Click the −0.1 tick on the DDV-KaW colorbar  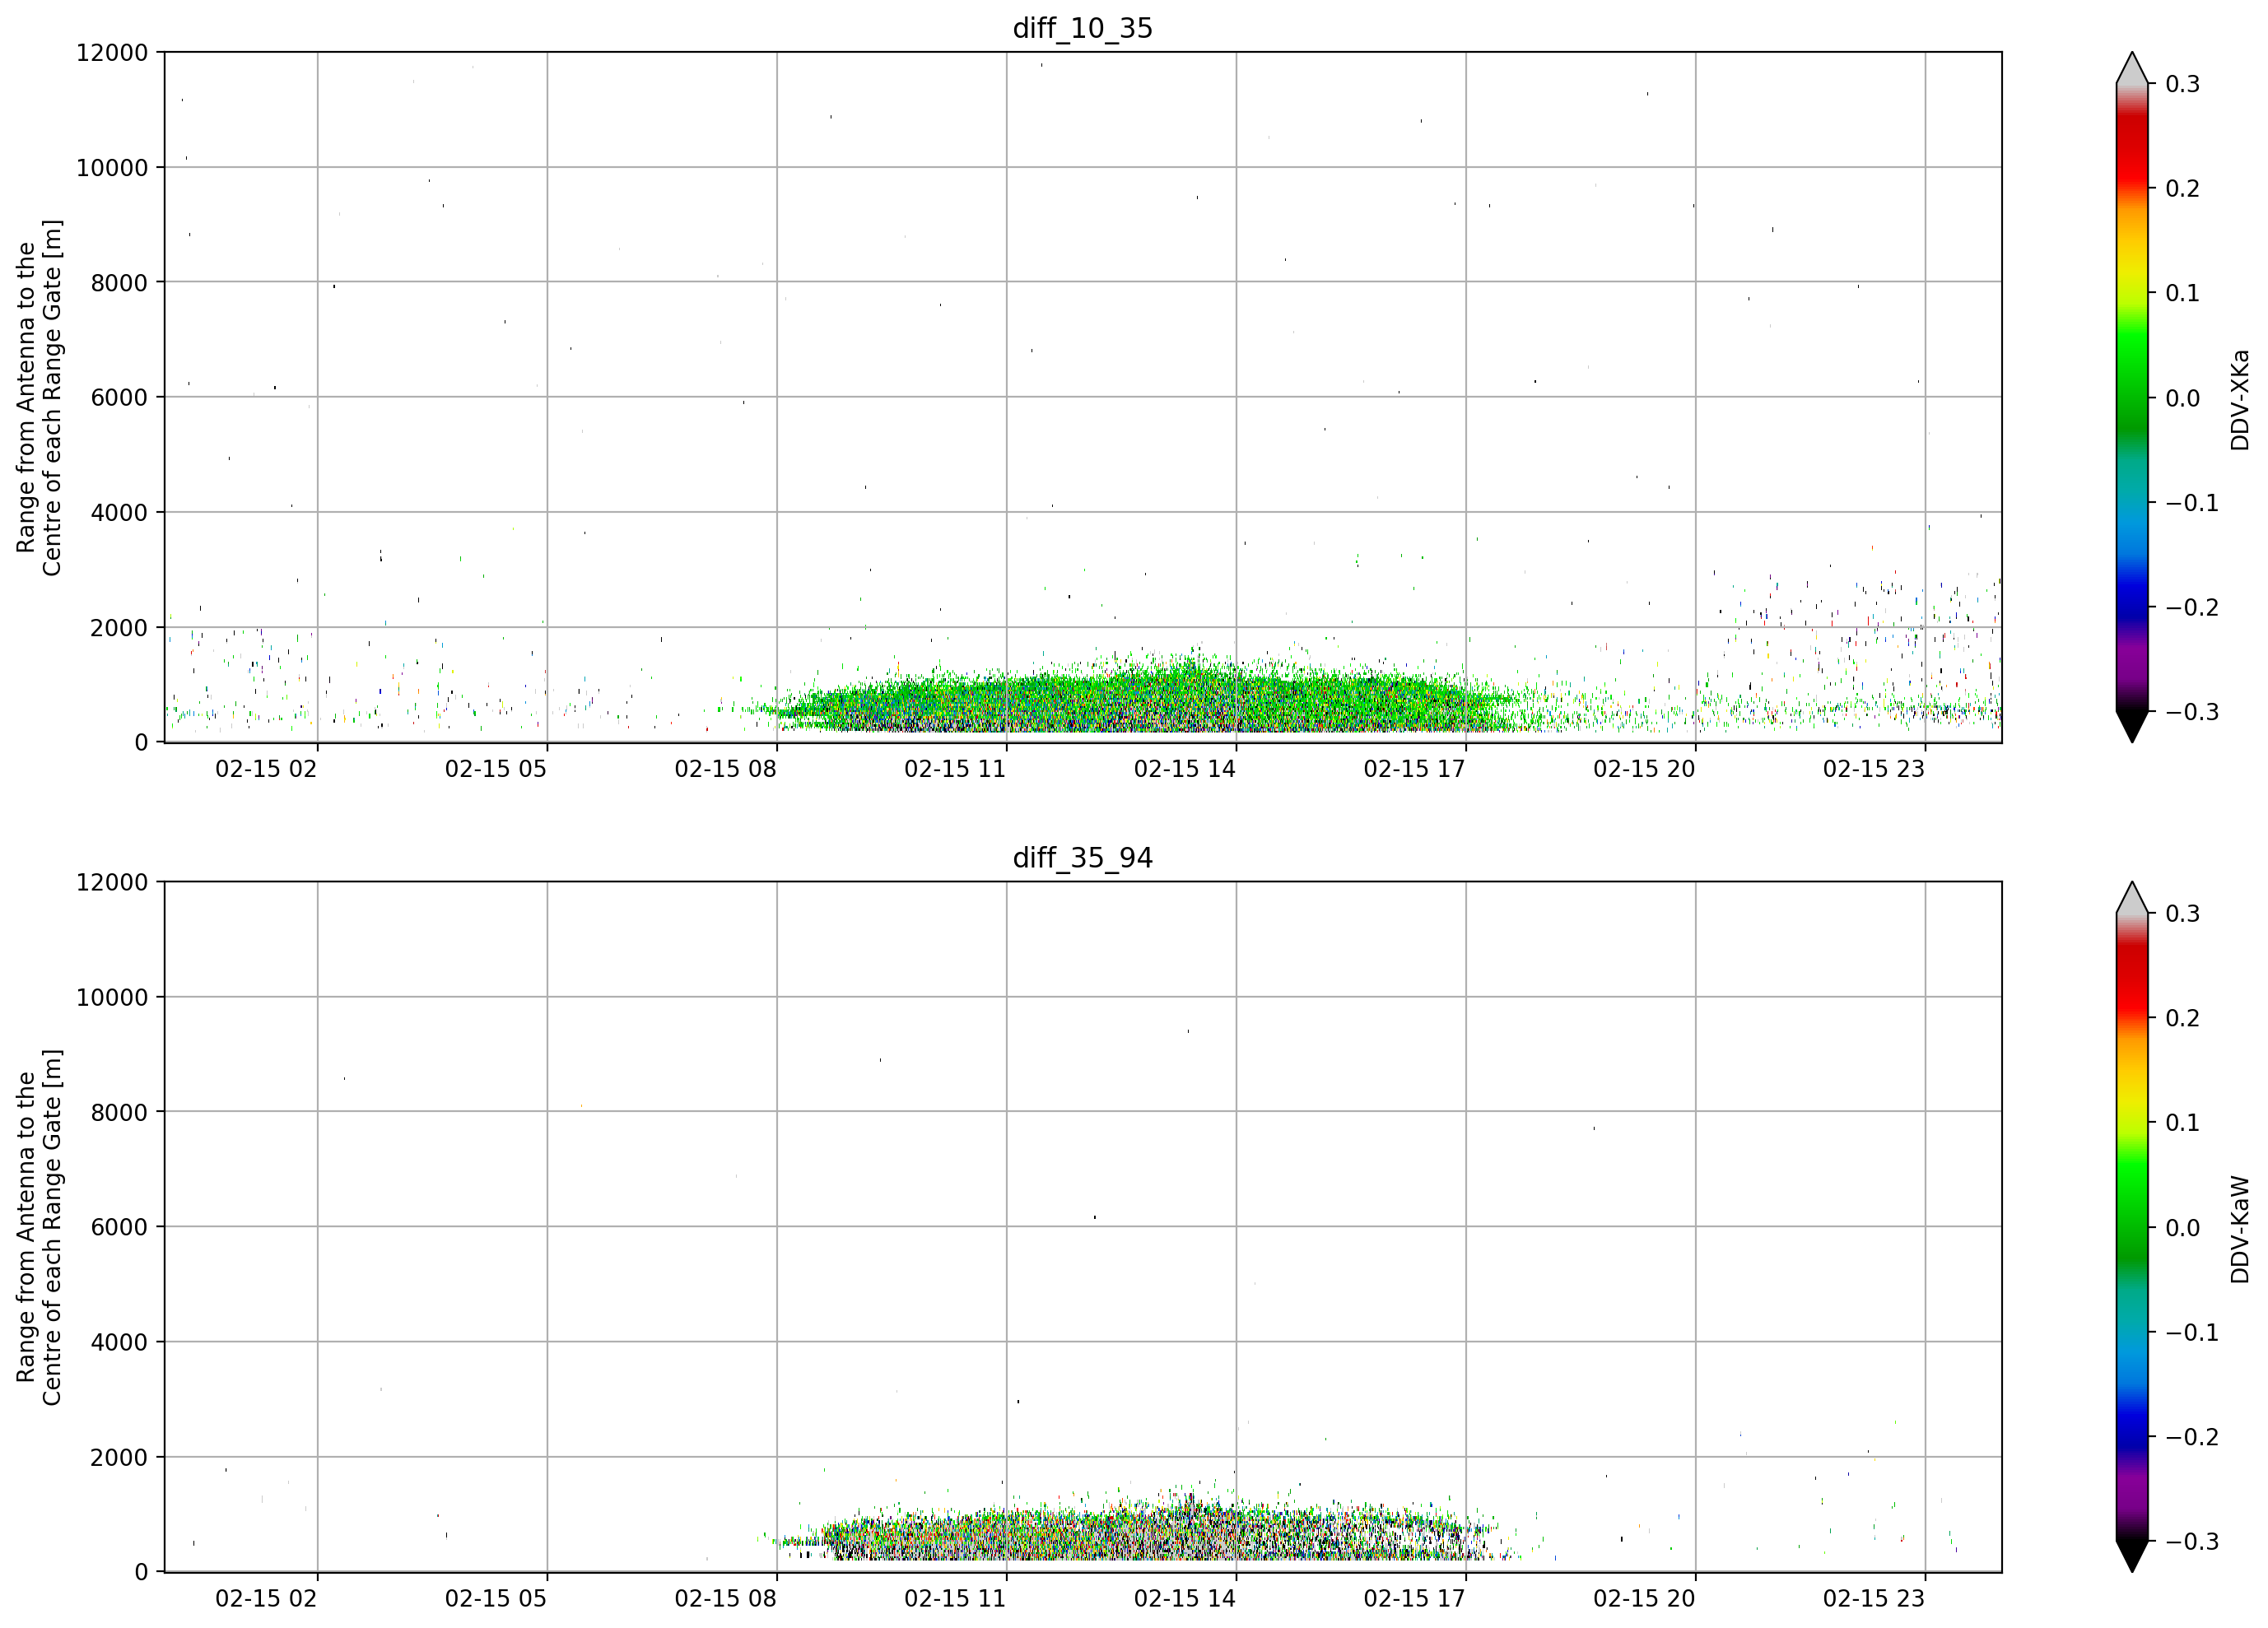point(2192,1333)
